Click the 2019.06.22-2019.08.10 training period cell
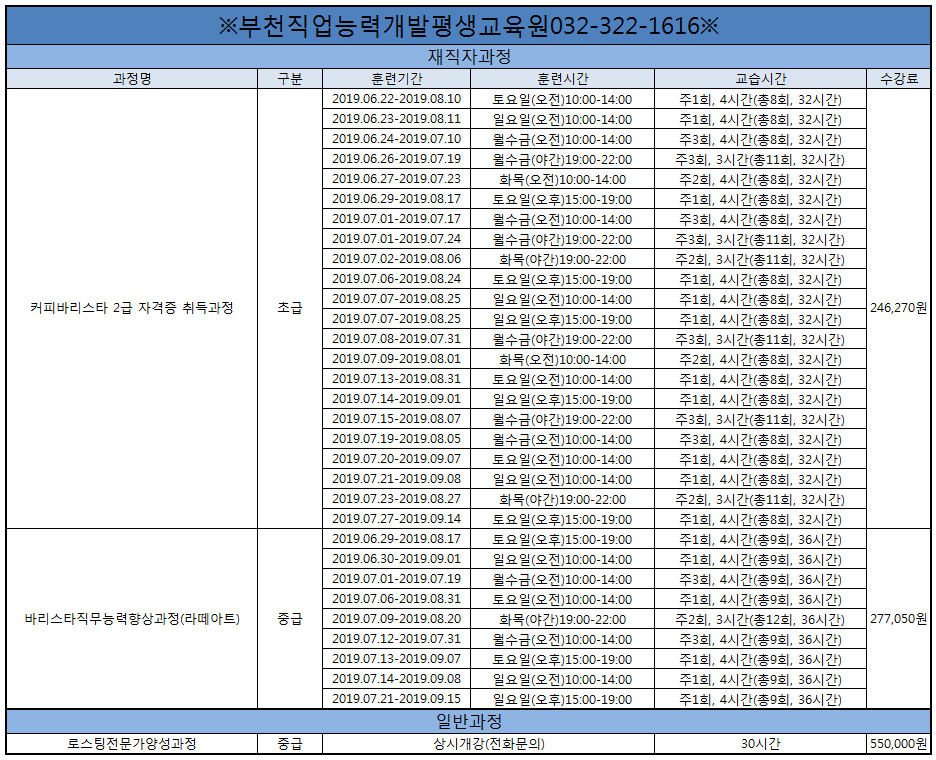936x760 pixels. click(x=396, y=99)
